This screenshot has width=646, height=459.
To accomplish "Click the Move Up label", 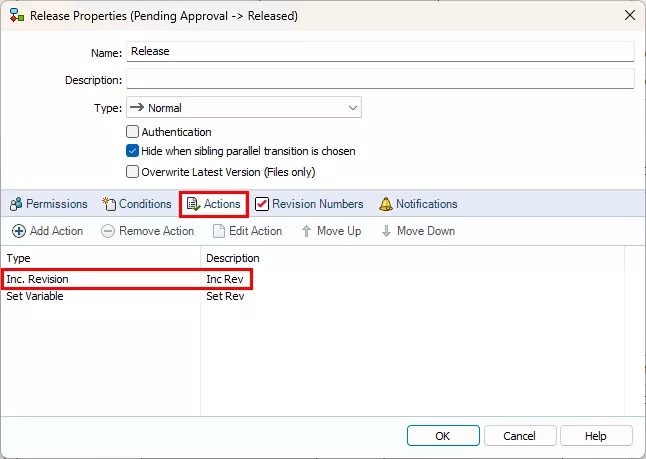I will (x=339, y=231).
